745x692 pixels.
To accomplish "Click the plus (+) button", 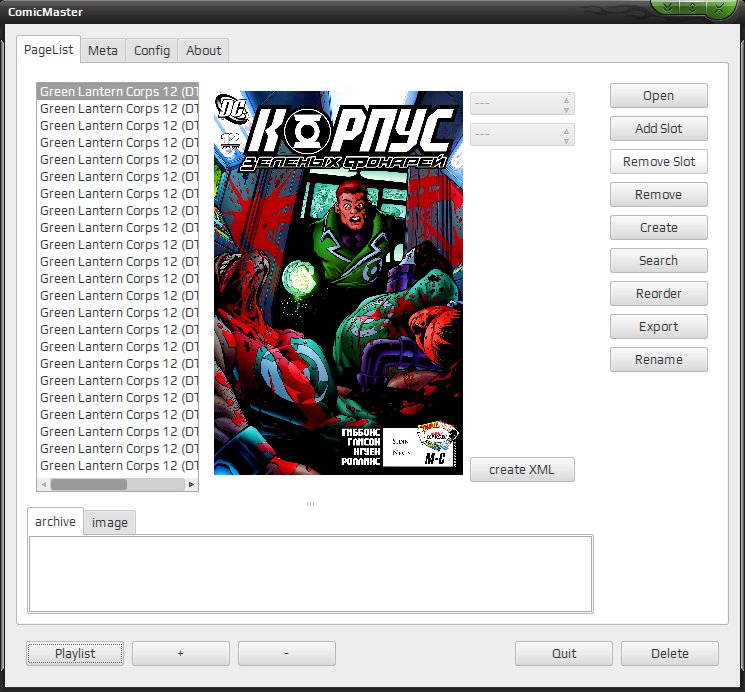I will (x=181, y=654).
